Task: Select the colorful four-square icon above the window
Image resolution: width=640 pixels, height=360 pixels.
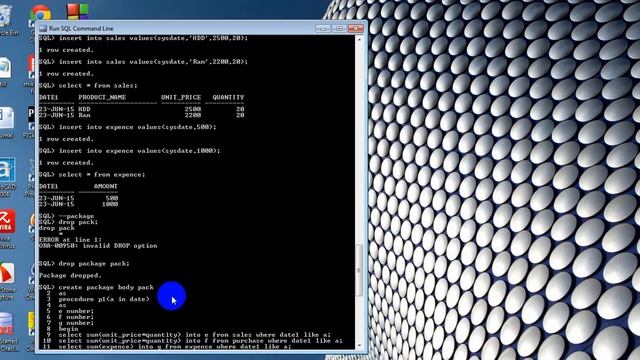Action: click(x=77, y=12)
